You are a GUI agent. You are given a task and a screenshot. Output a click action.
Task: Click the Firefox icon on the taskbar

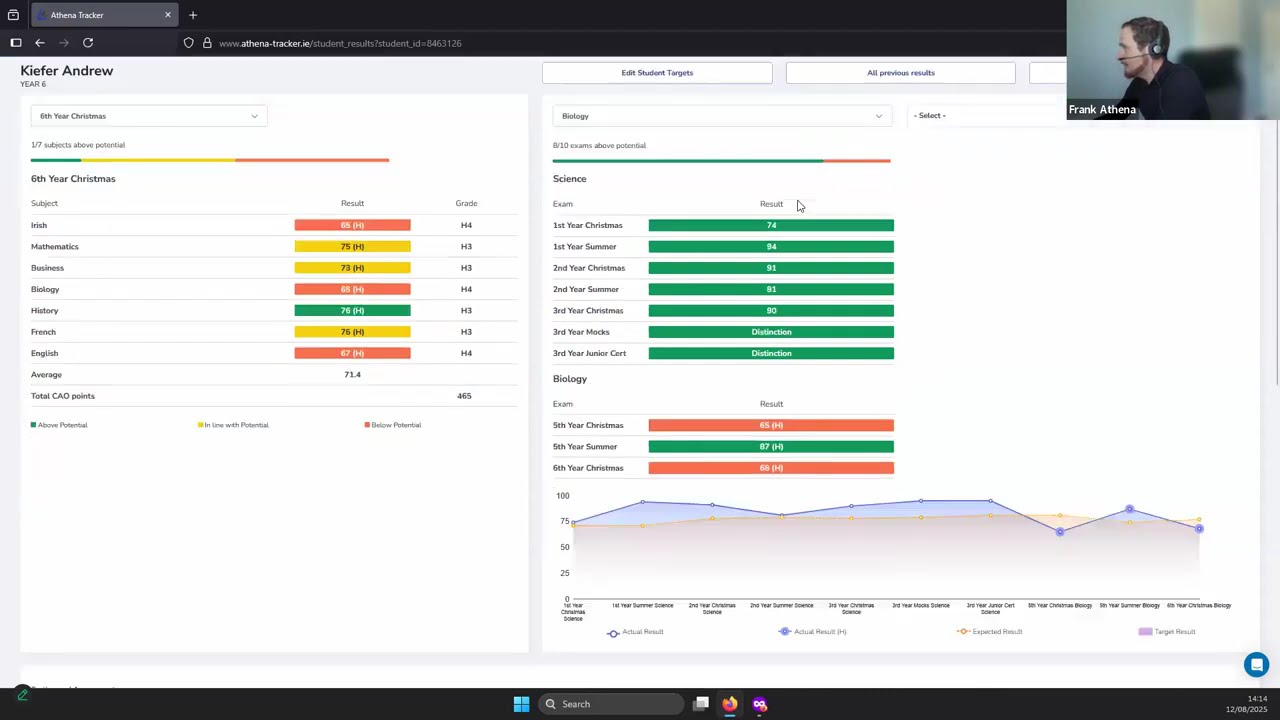tap(730, 704)
